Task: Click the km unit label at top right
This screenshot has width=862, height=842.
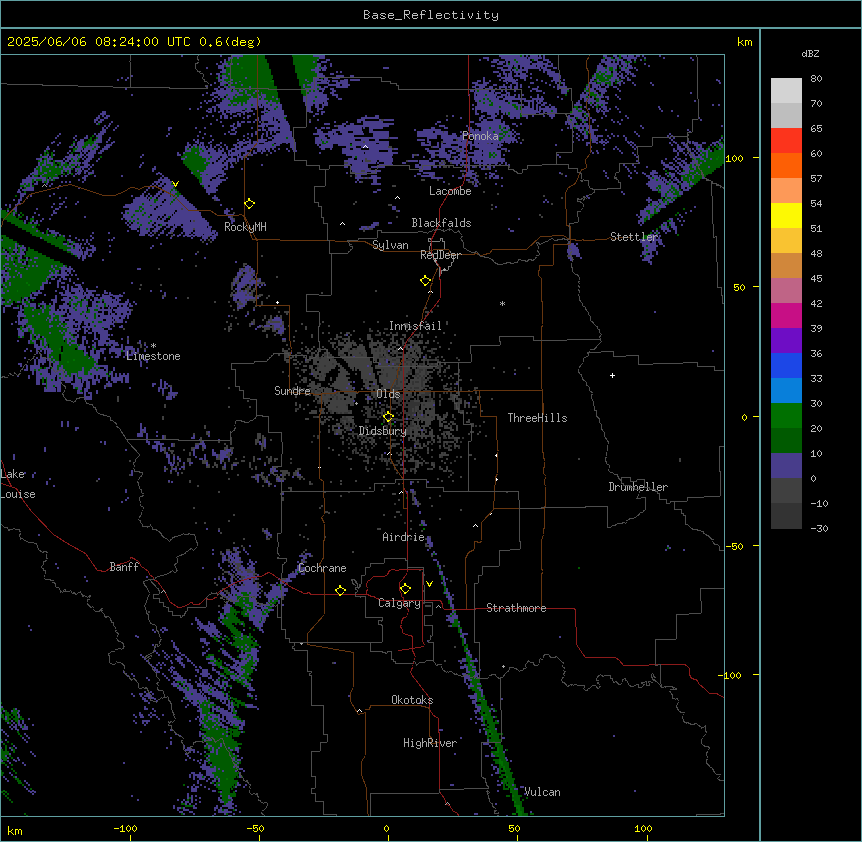Action: (x=744, y=42)
